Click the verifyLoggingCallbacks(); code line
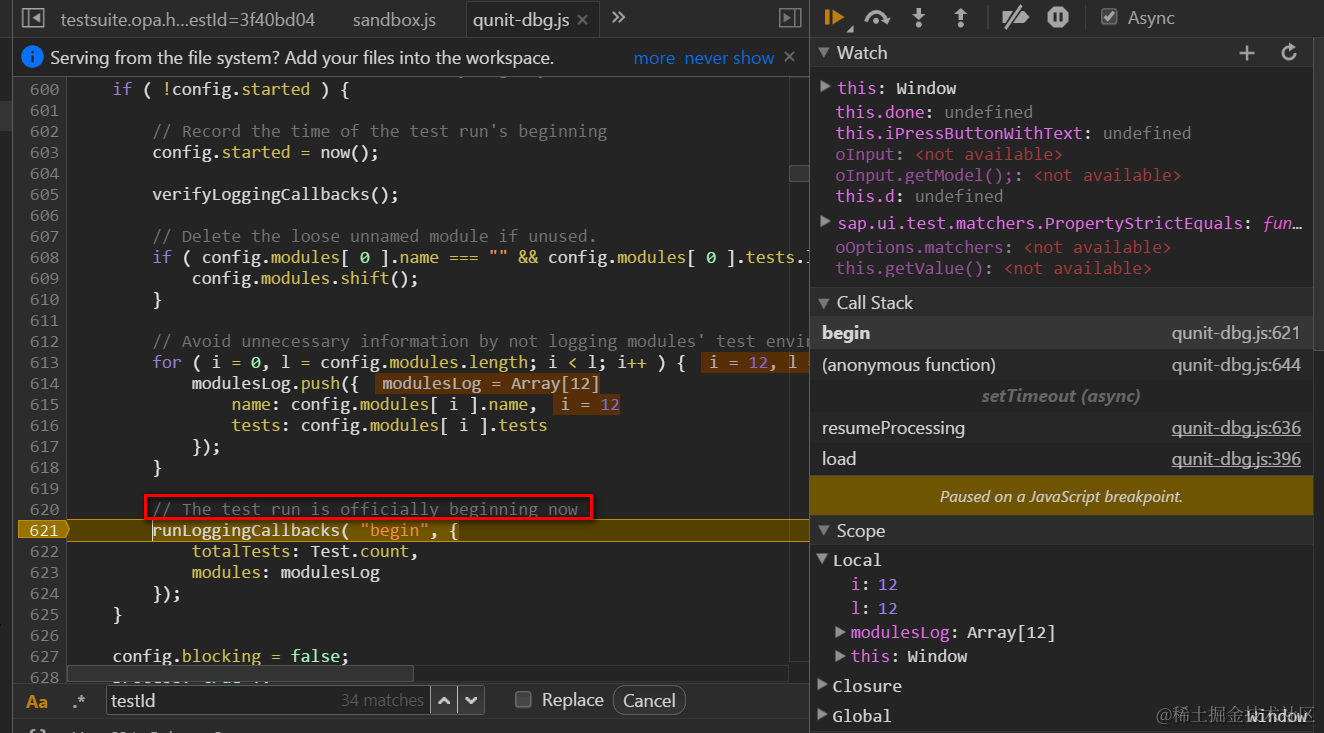Viewport: 1324px width, 733px height. (x=275, y=194)
